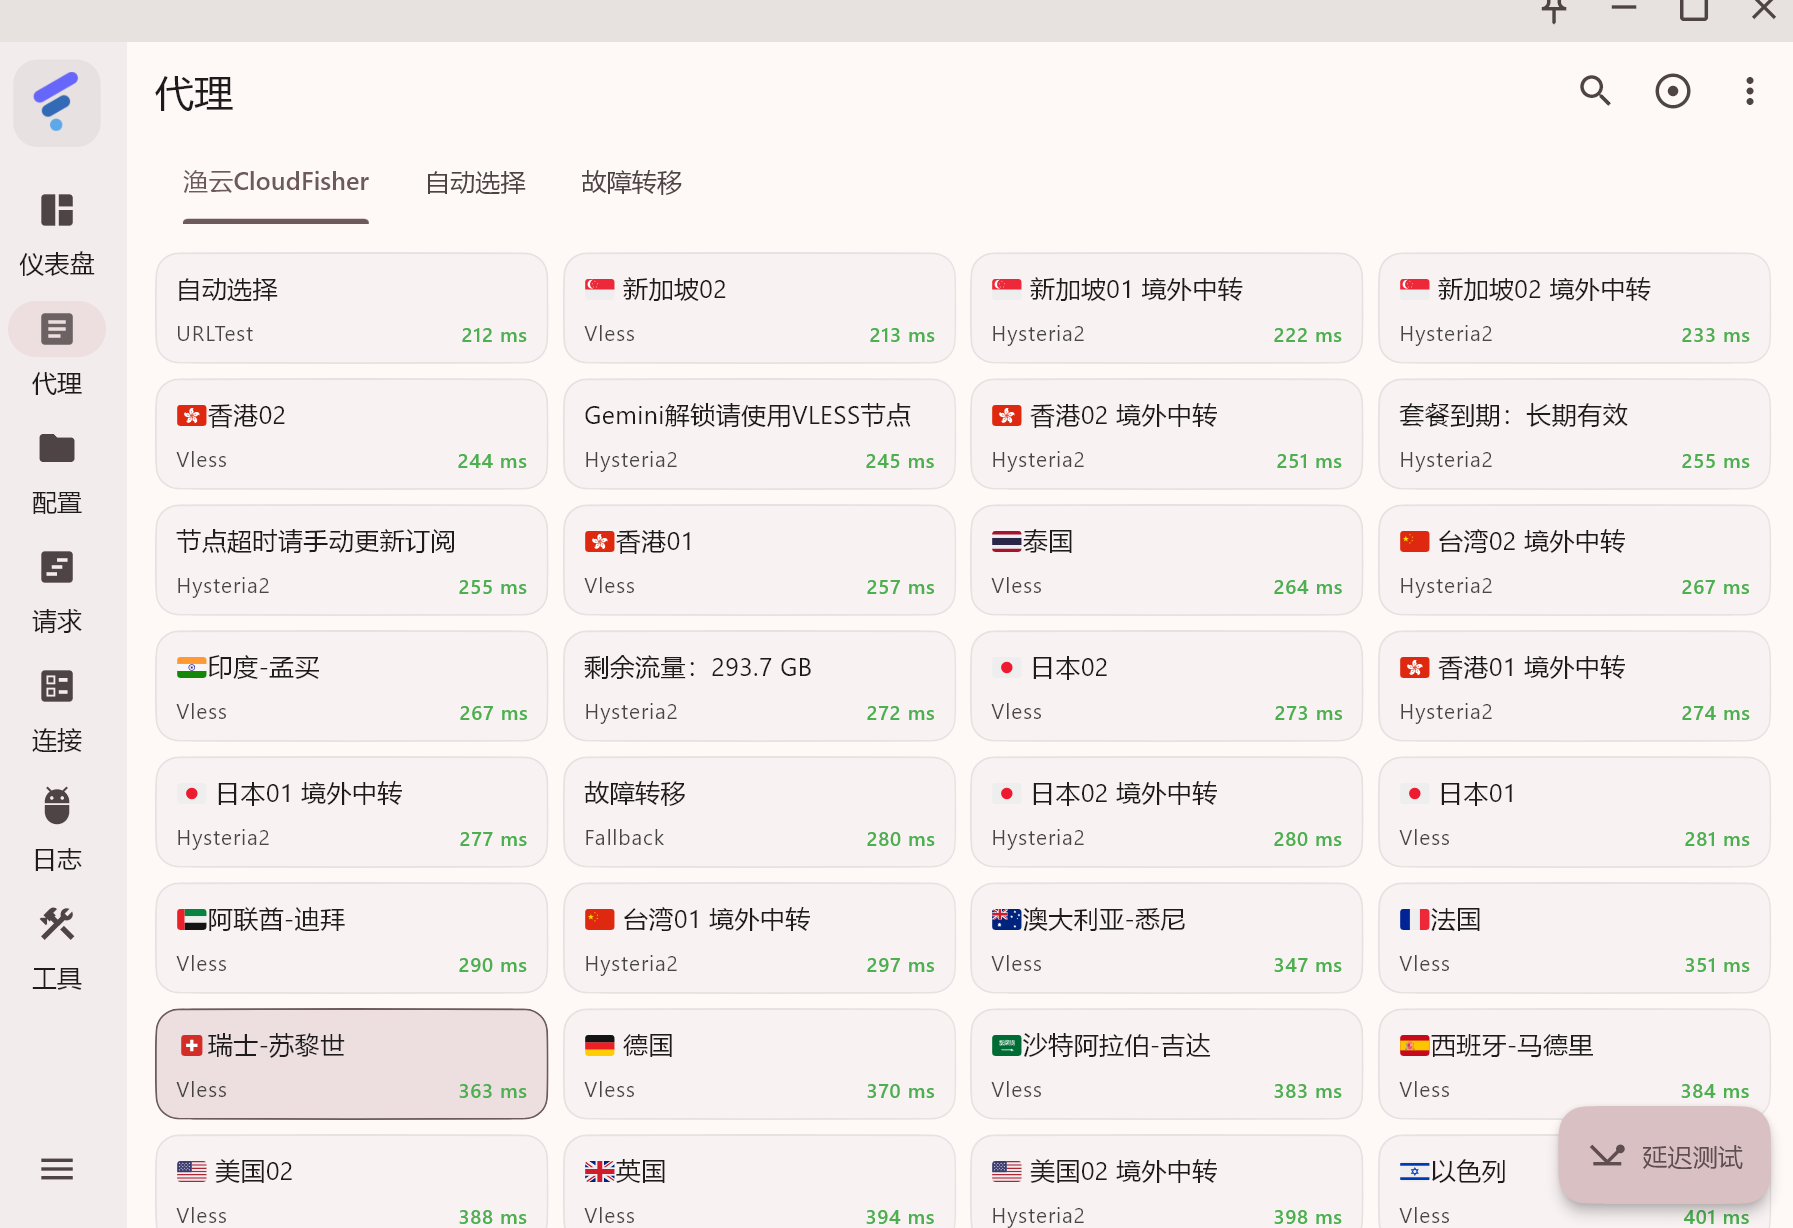Switch to the 自动选择 tab
This screenshot has height=1228, width=1793.
tap(476, 182)
